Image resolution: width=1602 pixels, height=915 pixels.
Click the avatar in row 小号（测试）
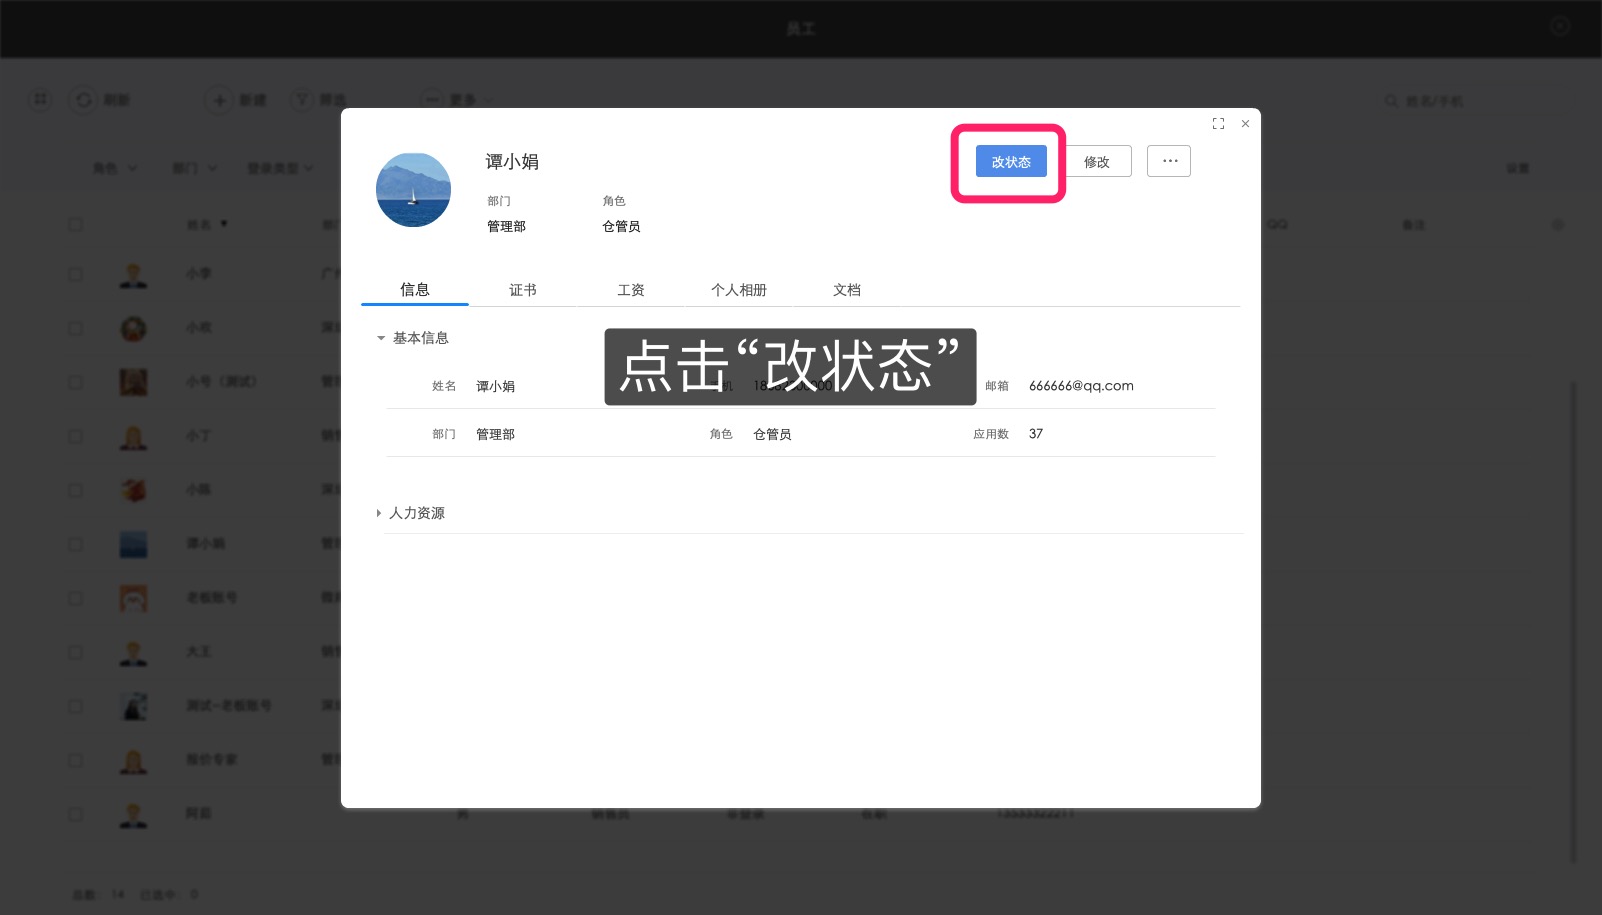[x=133, y=382]
